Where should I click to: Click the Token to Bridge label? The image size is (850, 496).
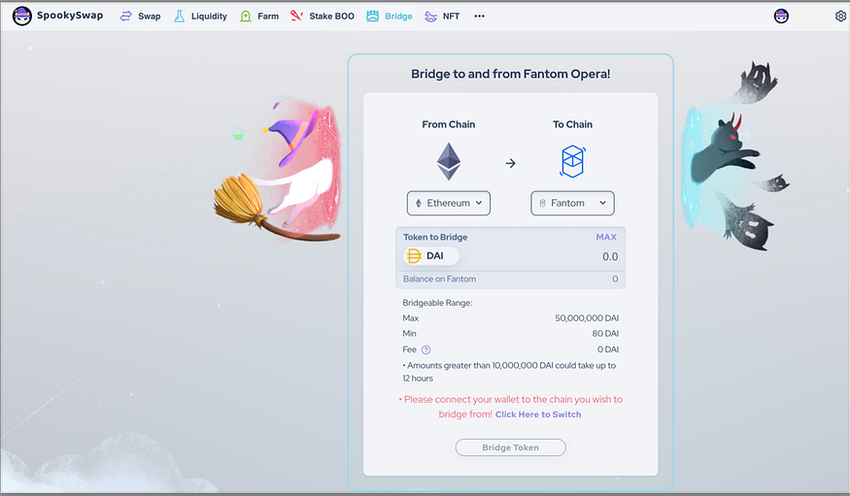[435, 237]
